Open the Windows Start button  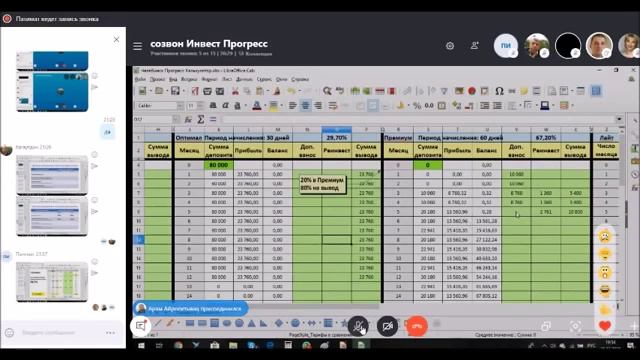[x=141, y=345]
